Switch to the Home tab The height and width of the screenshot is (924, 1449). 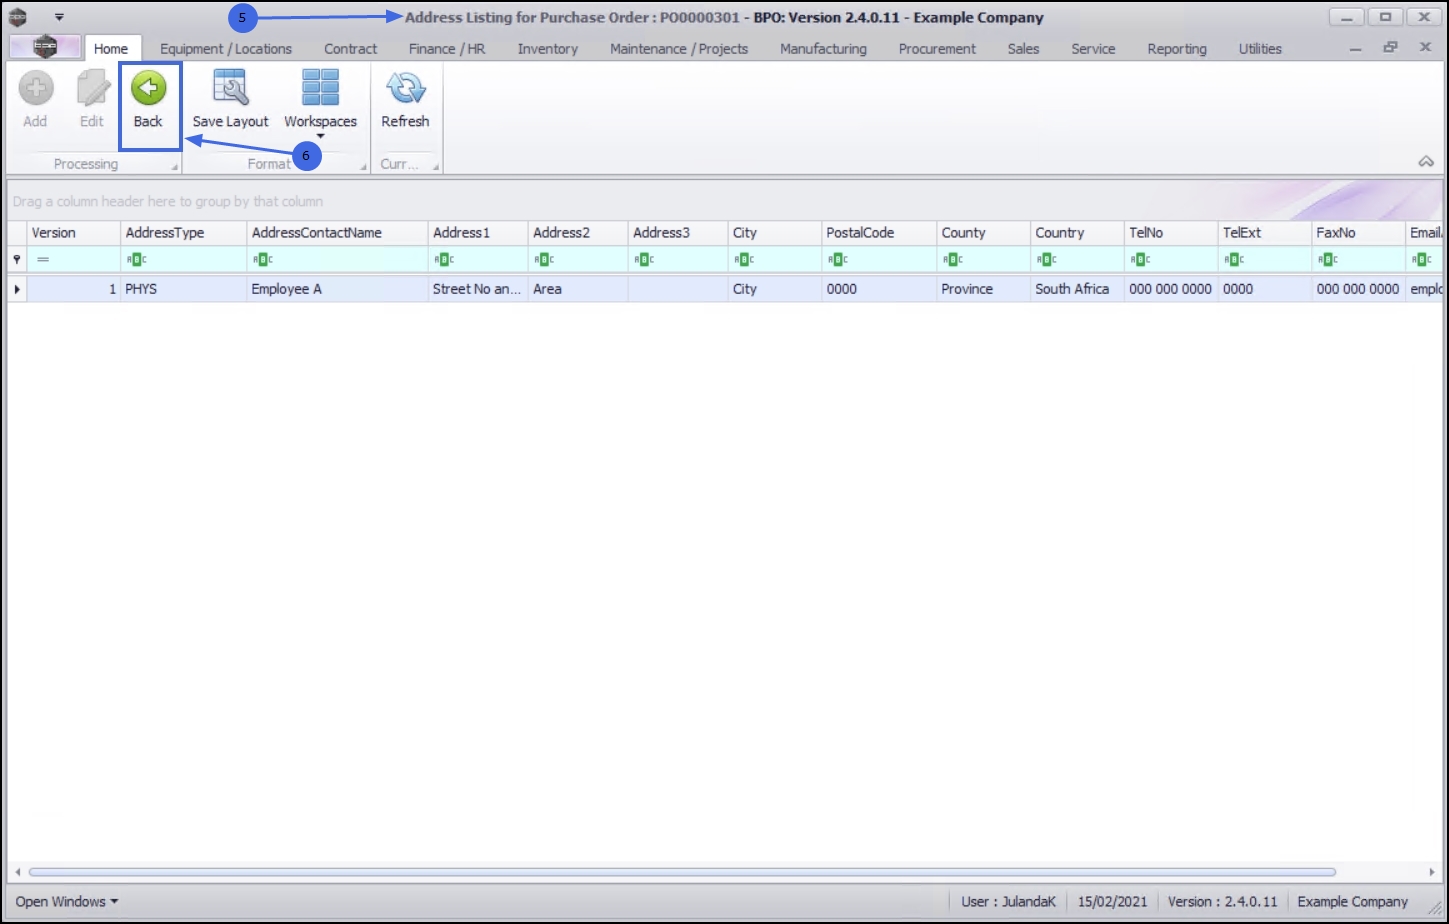[x=111, y=48]
